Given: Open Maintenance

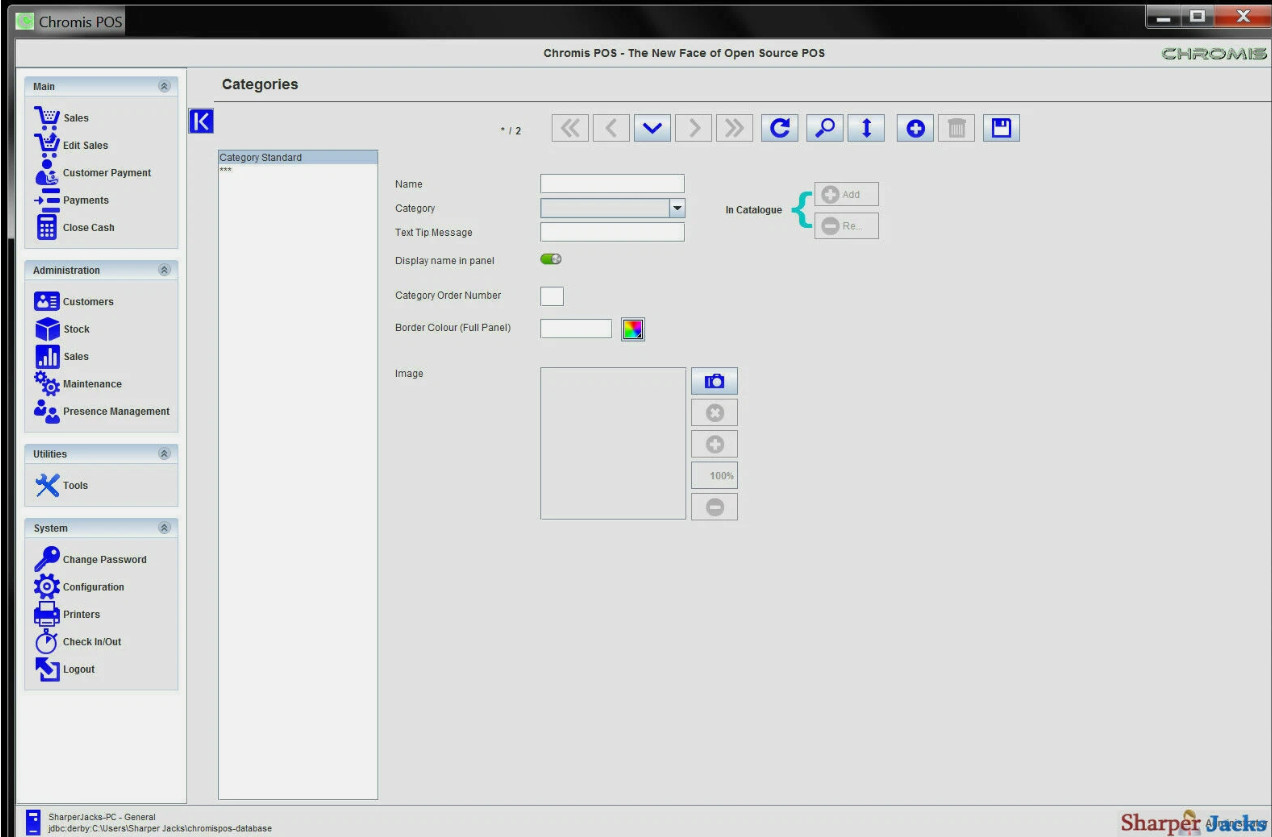Looking at the screenshot, I should click(x=78, y=384).
